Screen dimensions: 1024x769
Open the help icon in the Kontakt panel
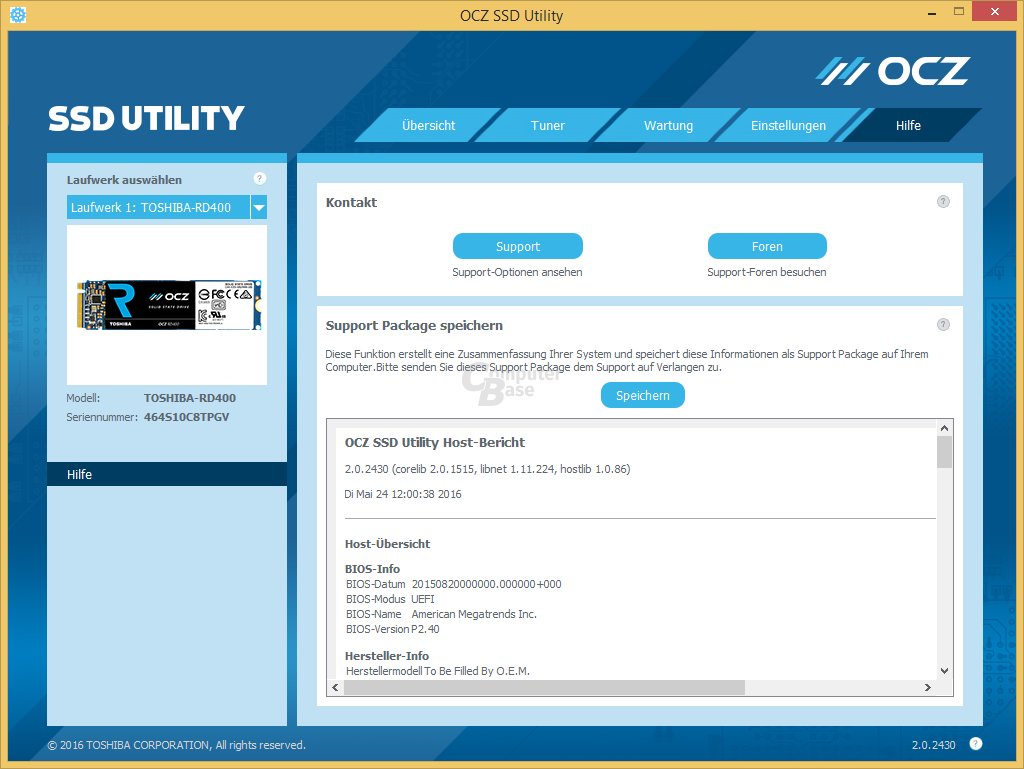(943, 202)
